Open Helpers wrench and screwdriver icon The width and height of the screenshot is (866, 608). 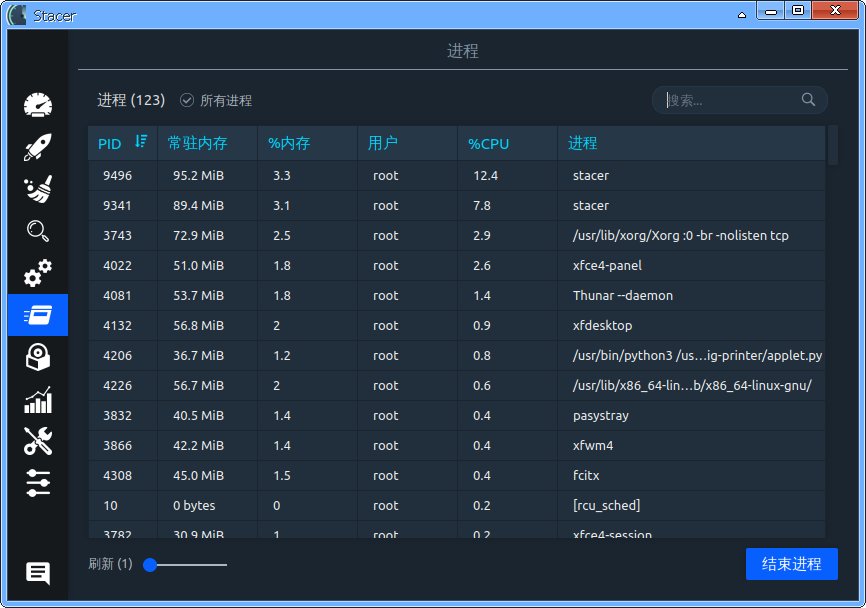point(38,441)
